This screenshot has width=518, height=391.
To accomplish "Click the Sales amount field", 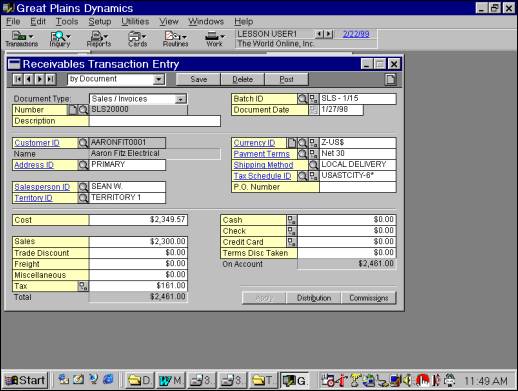I will (x=138, y=241).
